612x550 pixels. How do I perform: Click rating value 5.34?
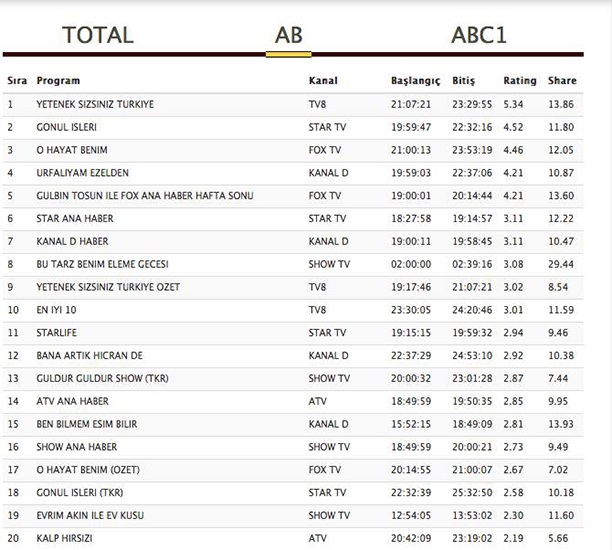pyautogui.click(x=513, y=104)
